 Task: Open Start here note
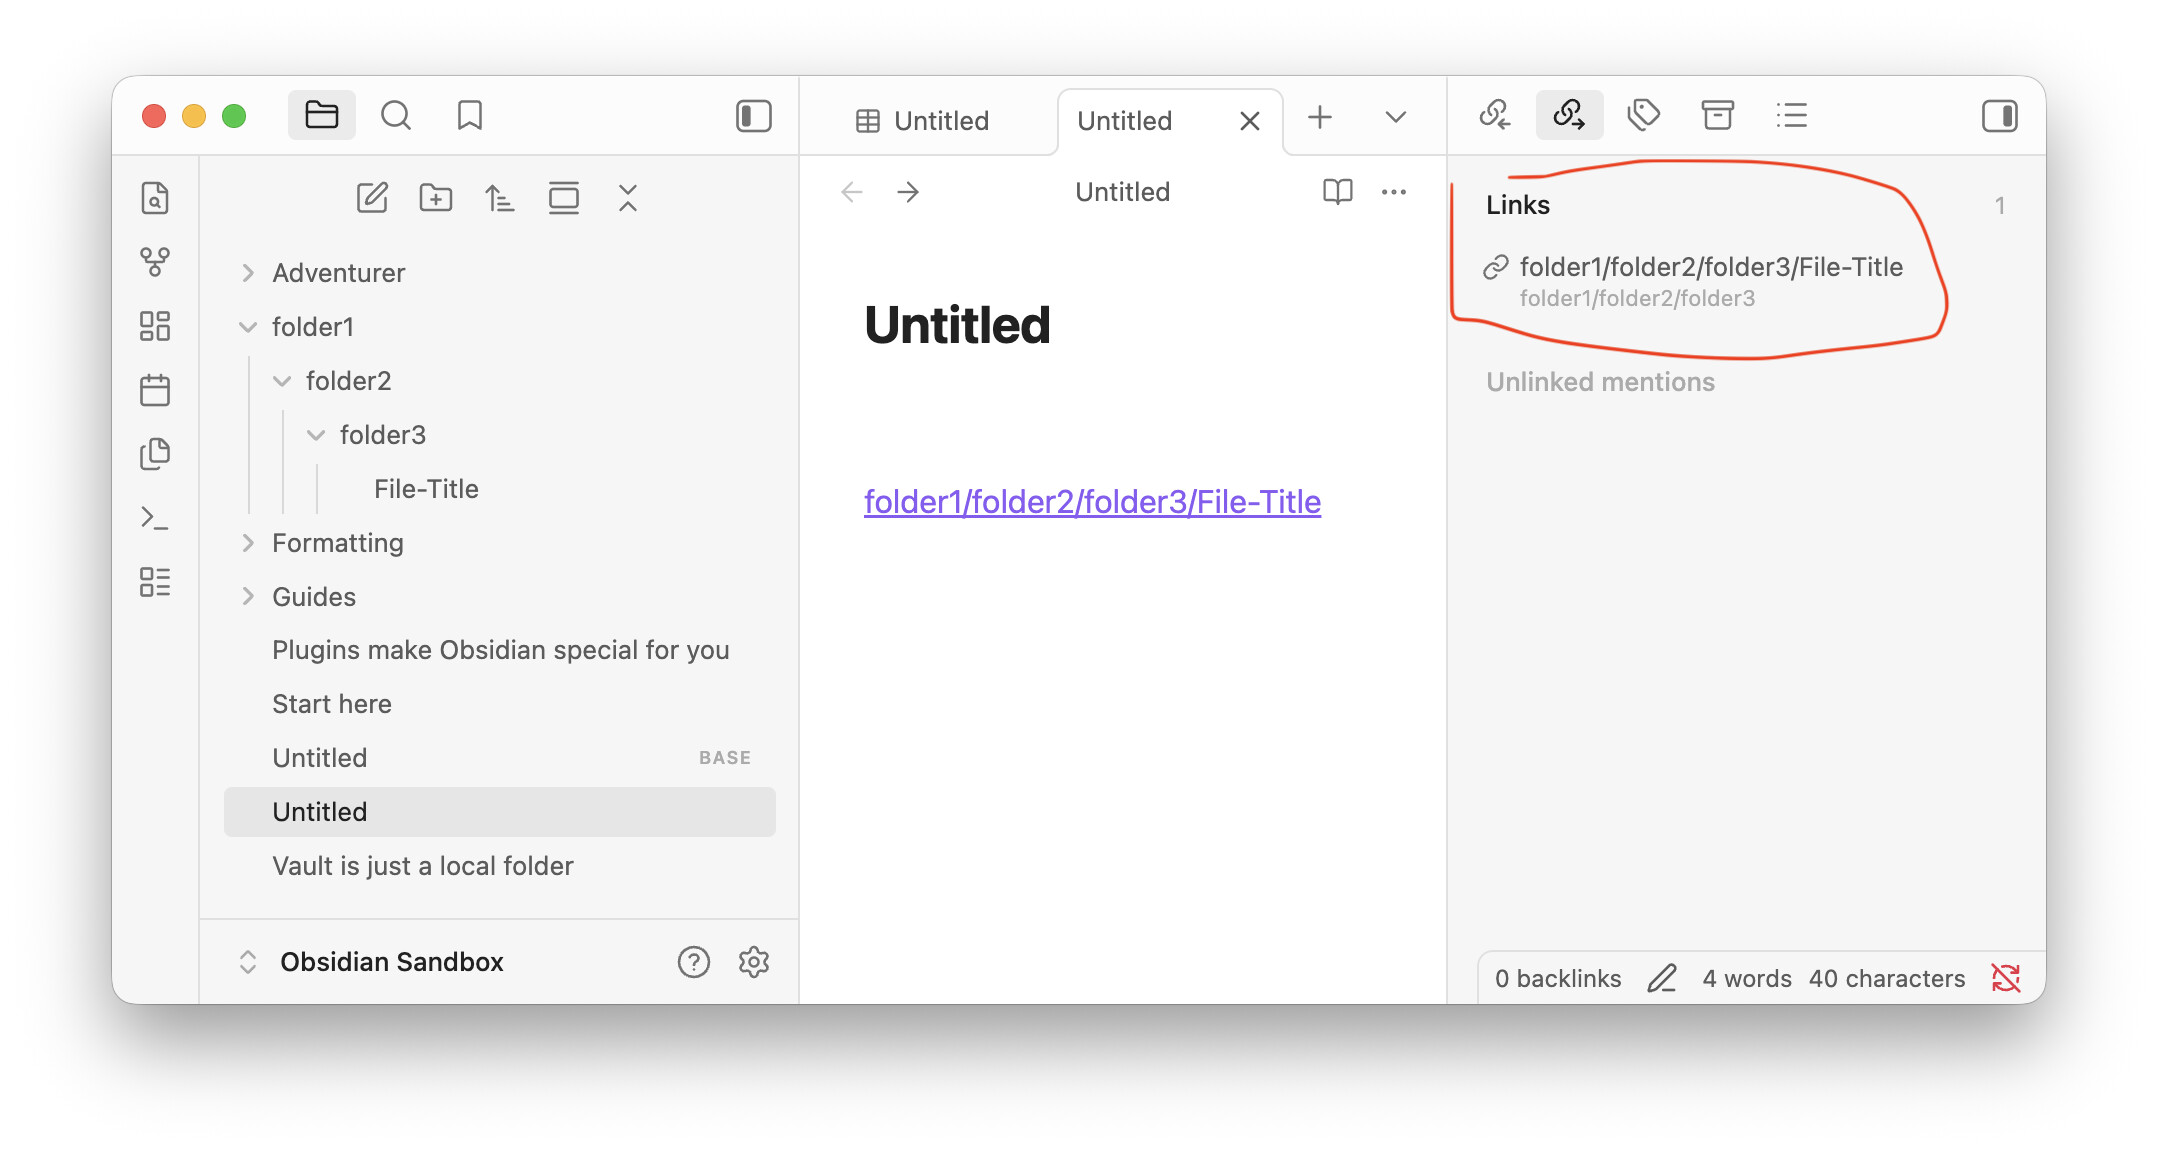(x=332, y=704)
